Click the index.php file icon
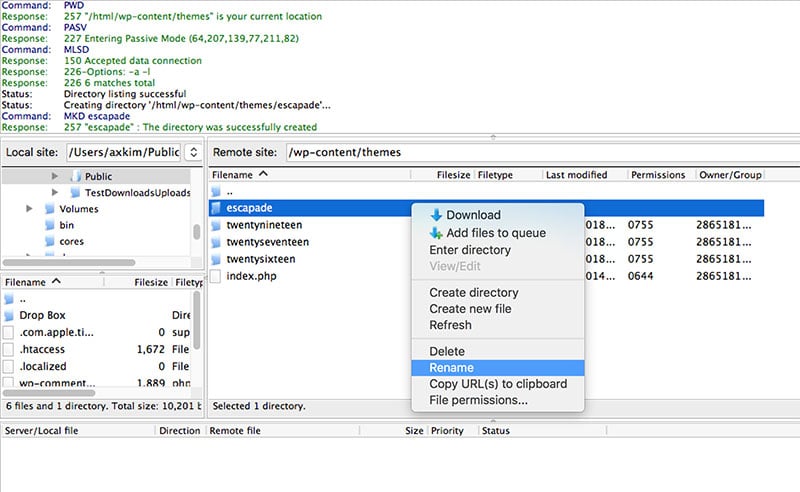Viewport: 800px width, 492px height. (x=216, y=276)
